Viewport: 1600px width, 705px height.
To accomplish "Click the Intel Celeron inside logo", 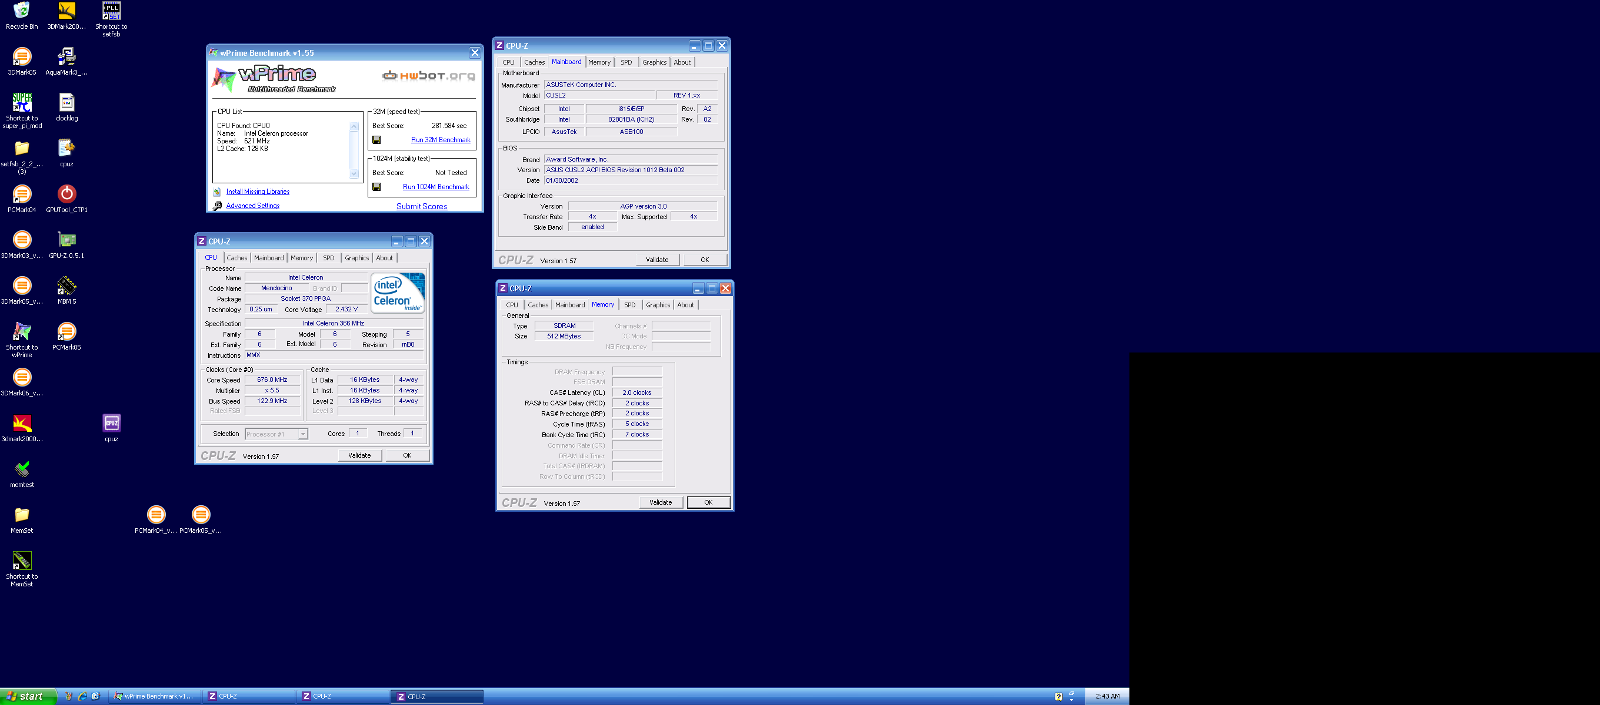I will (x=398, y=293).
